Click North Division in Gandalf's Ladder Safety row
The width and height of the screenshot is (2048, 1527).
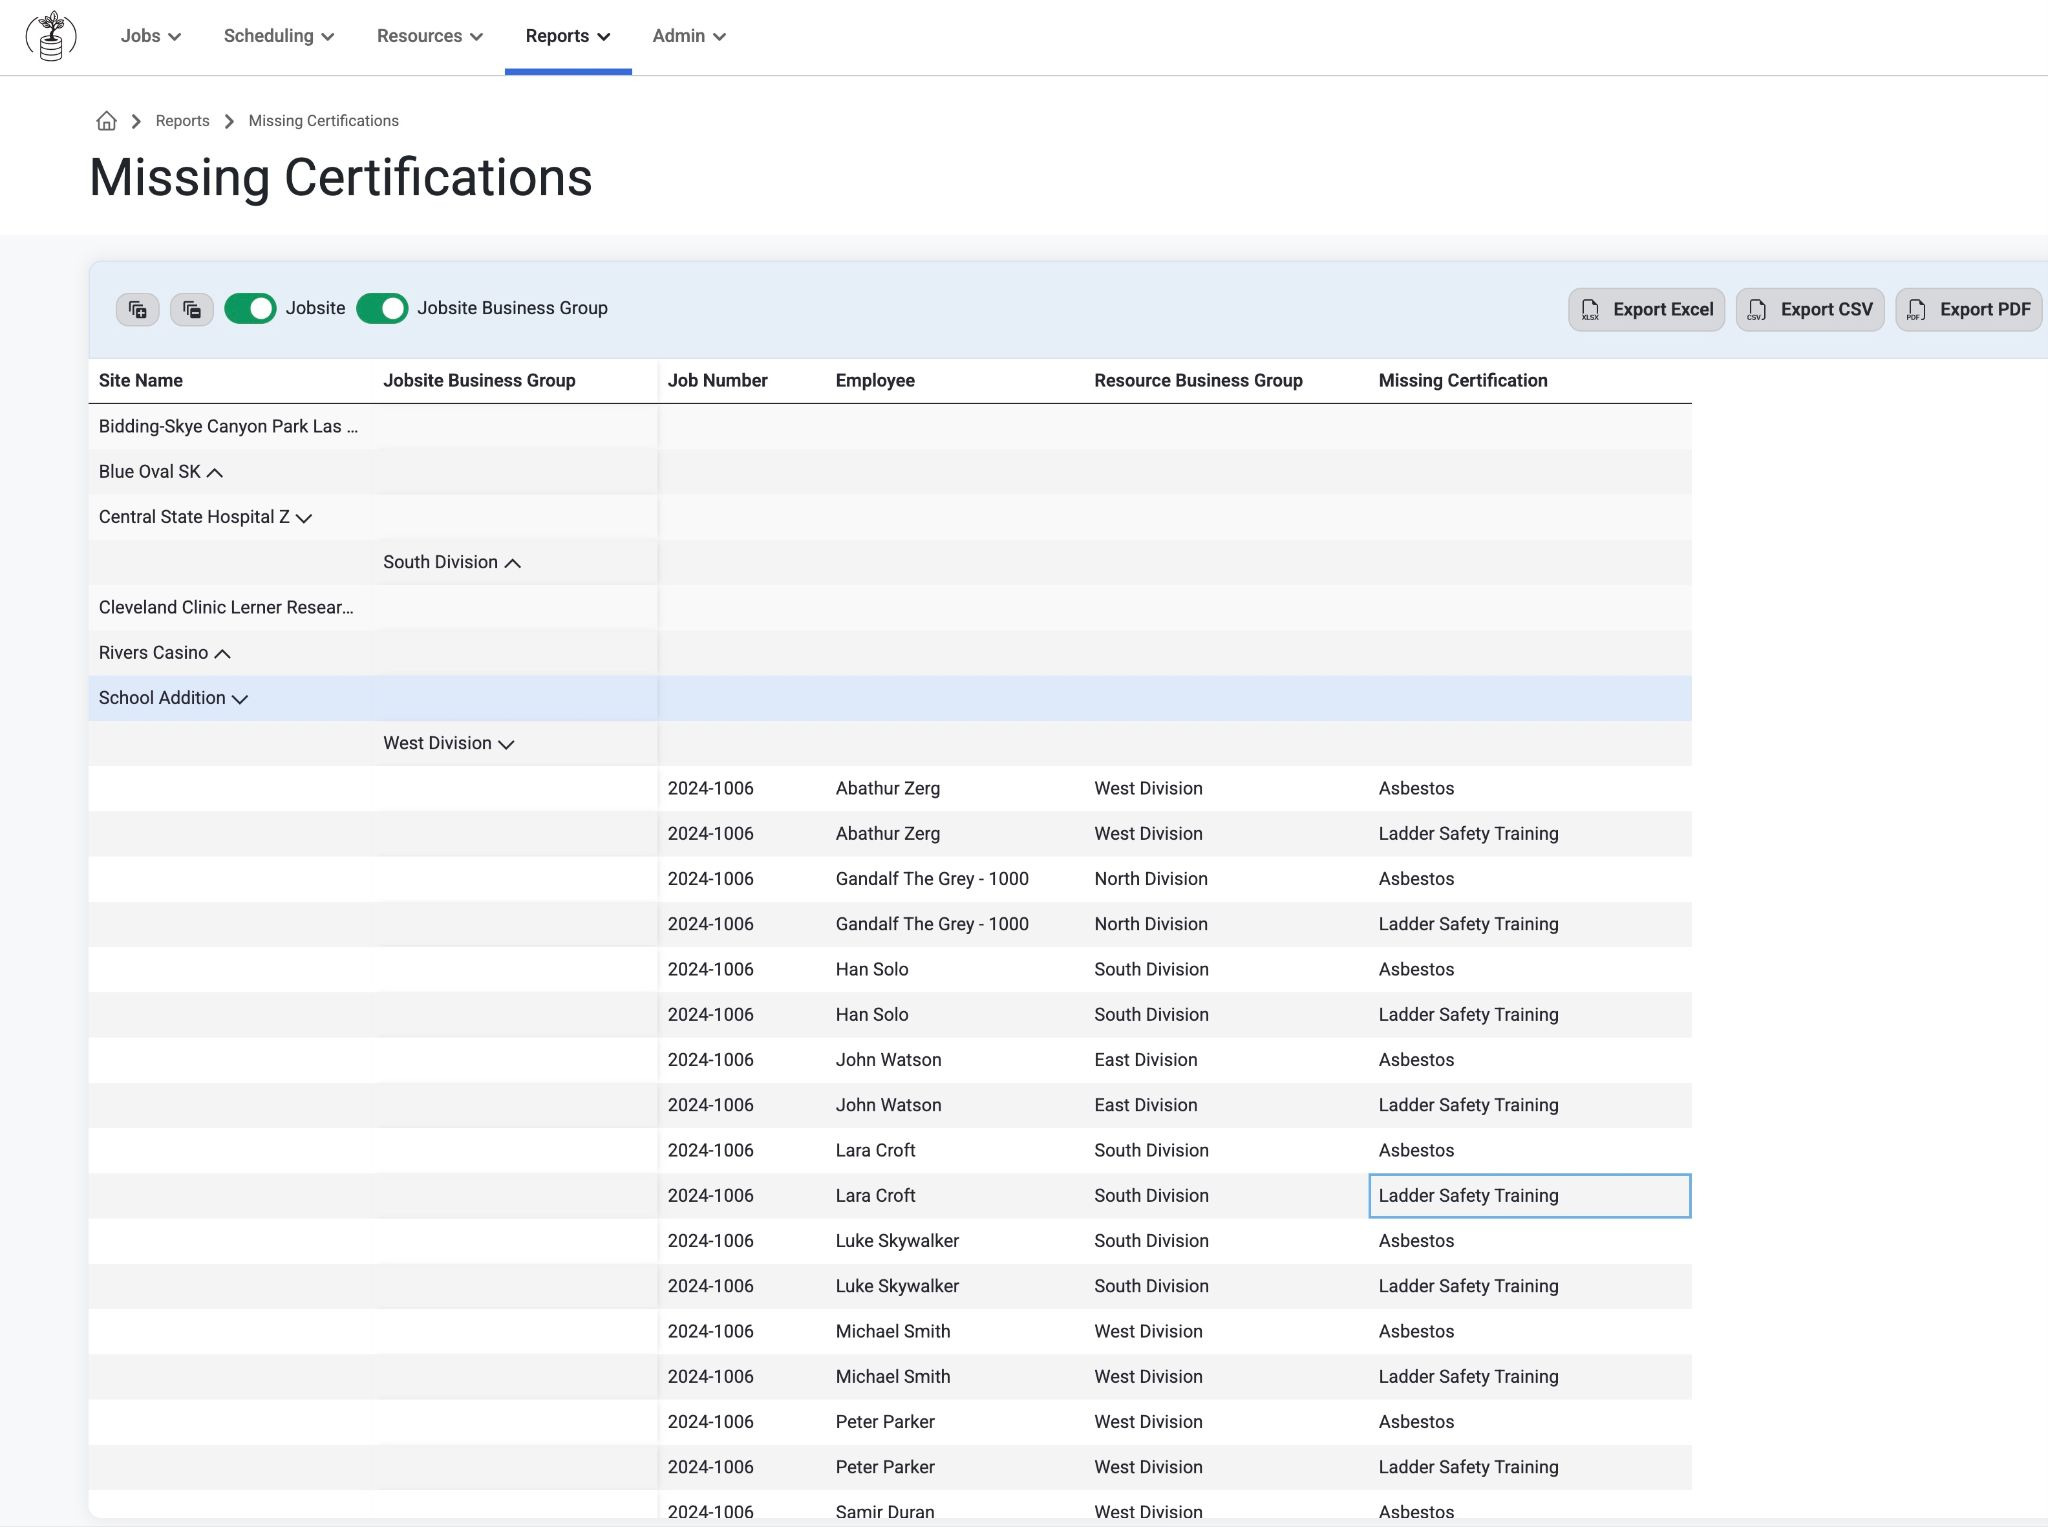tap(1151, 924)
